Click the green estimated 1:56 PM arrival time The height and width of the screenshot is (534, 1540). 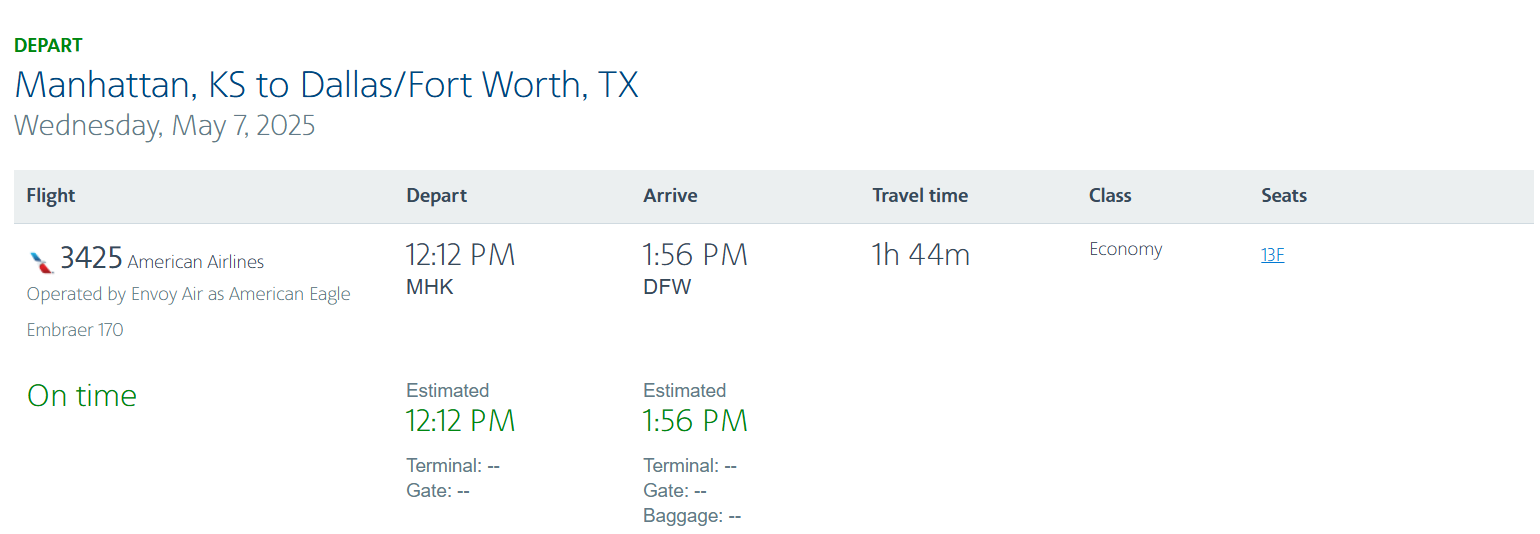tap(695, 421)
